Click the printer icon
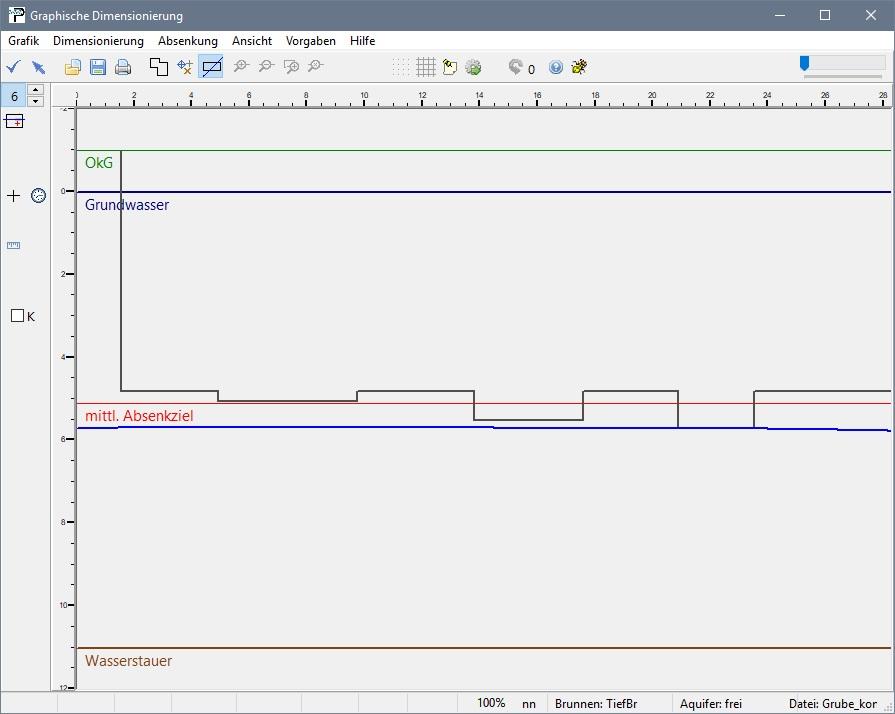 [123, 67]
